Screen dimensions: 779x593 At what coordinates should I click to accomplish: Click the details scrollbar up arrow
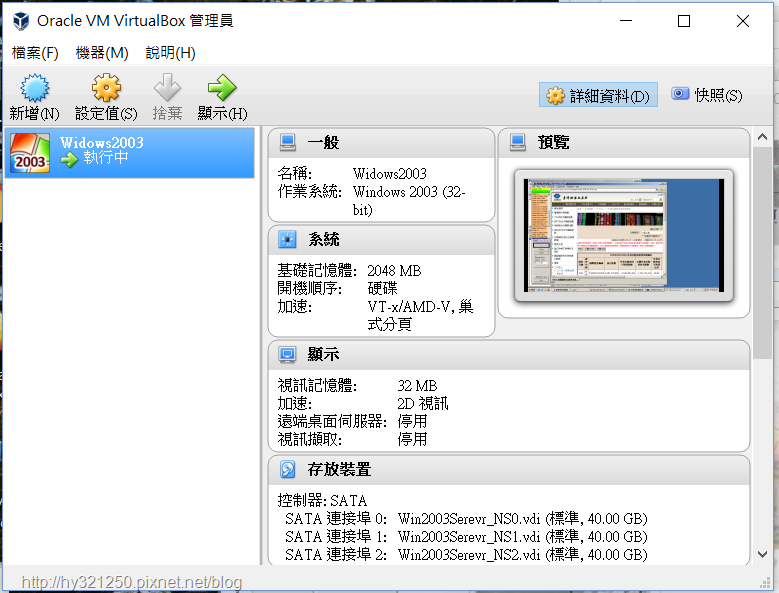tap(762, 137)
